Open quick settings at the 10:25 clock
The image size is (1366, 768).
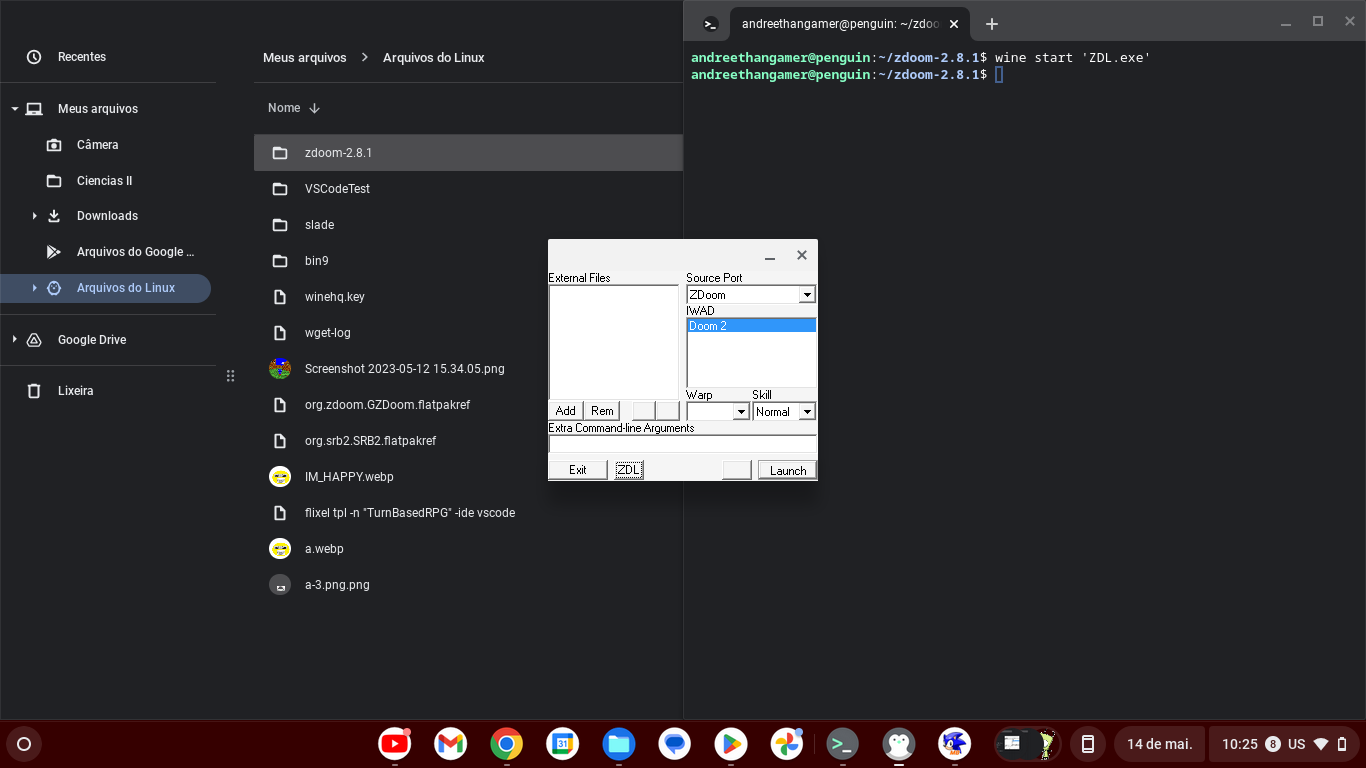(1284, 744)
